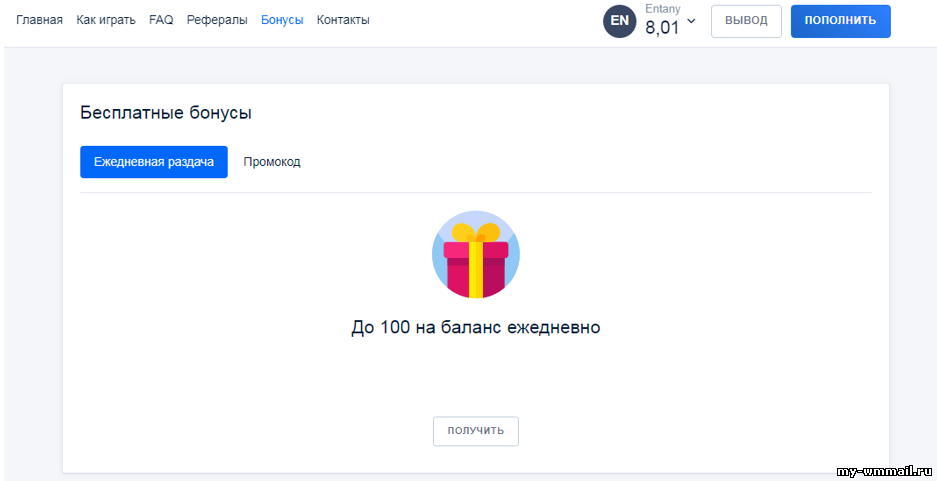The height and width of the screenshot is (481, 937).
Task: Claim the bonus with ПОЛУЧИТЬ button
Action: pos(476,431)
